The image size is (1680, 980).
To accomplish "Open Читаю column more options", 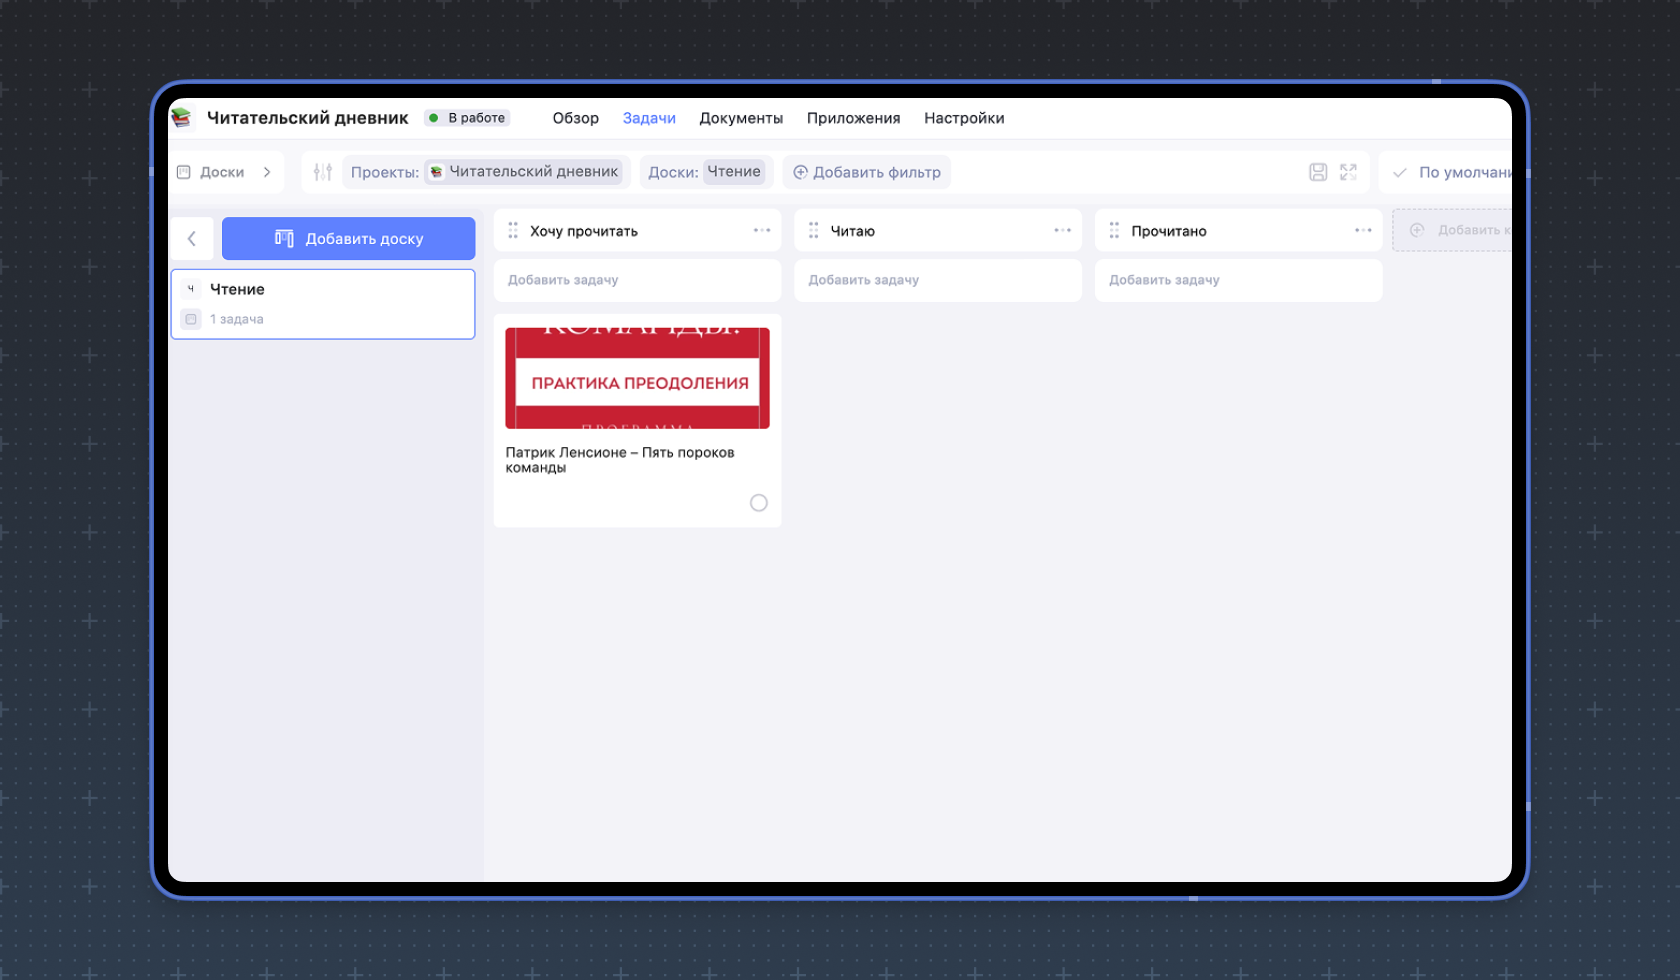I will [x=1062, y=231].
